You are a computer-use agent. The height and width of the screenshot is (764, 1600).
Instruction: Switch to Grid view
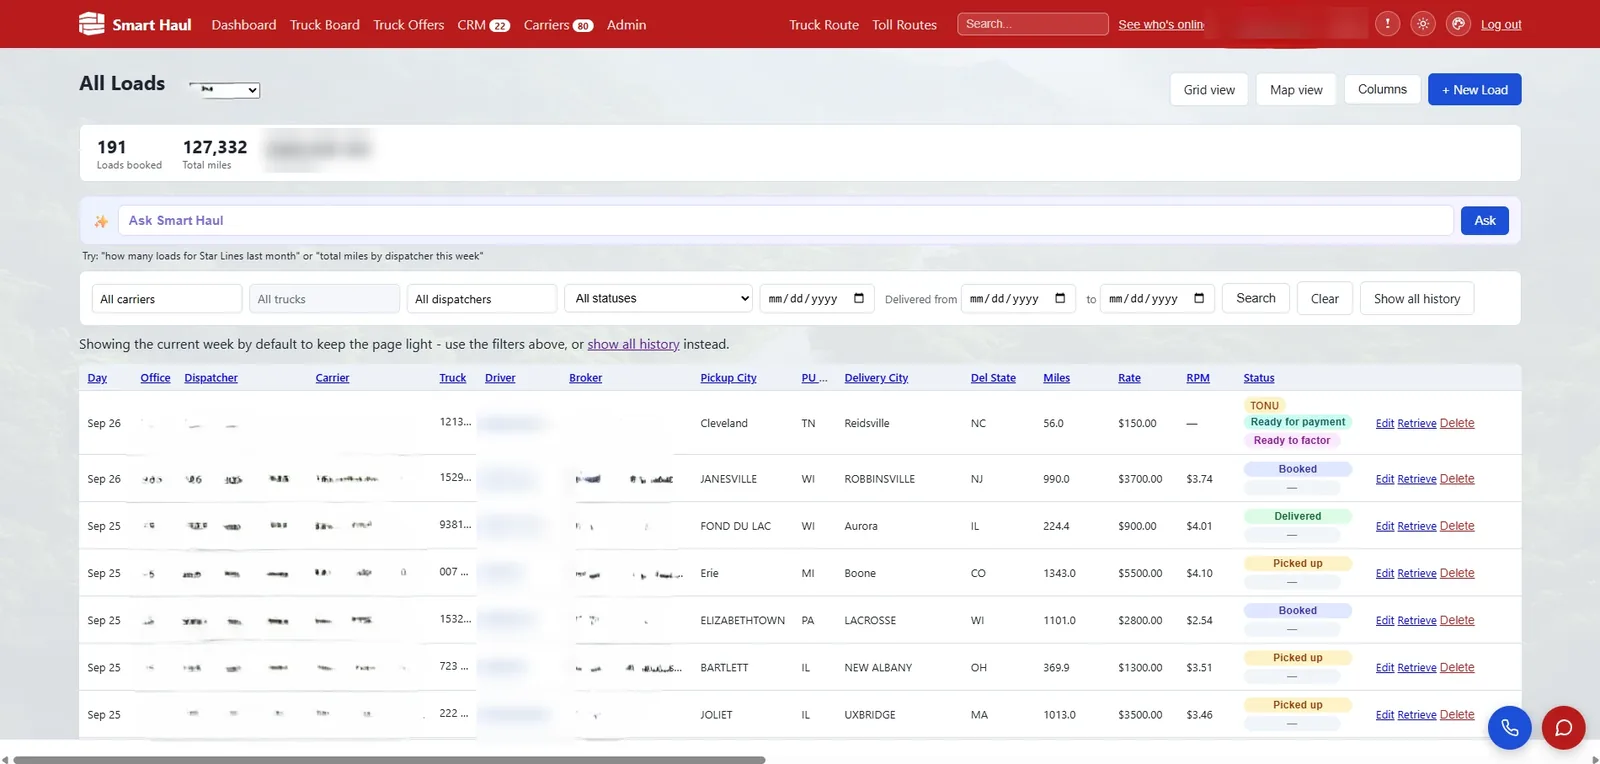click(1209, 89)
